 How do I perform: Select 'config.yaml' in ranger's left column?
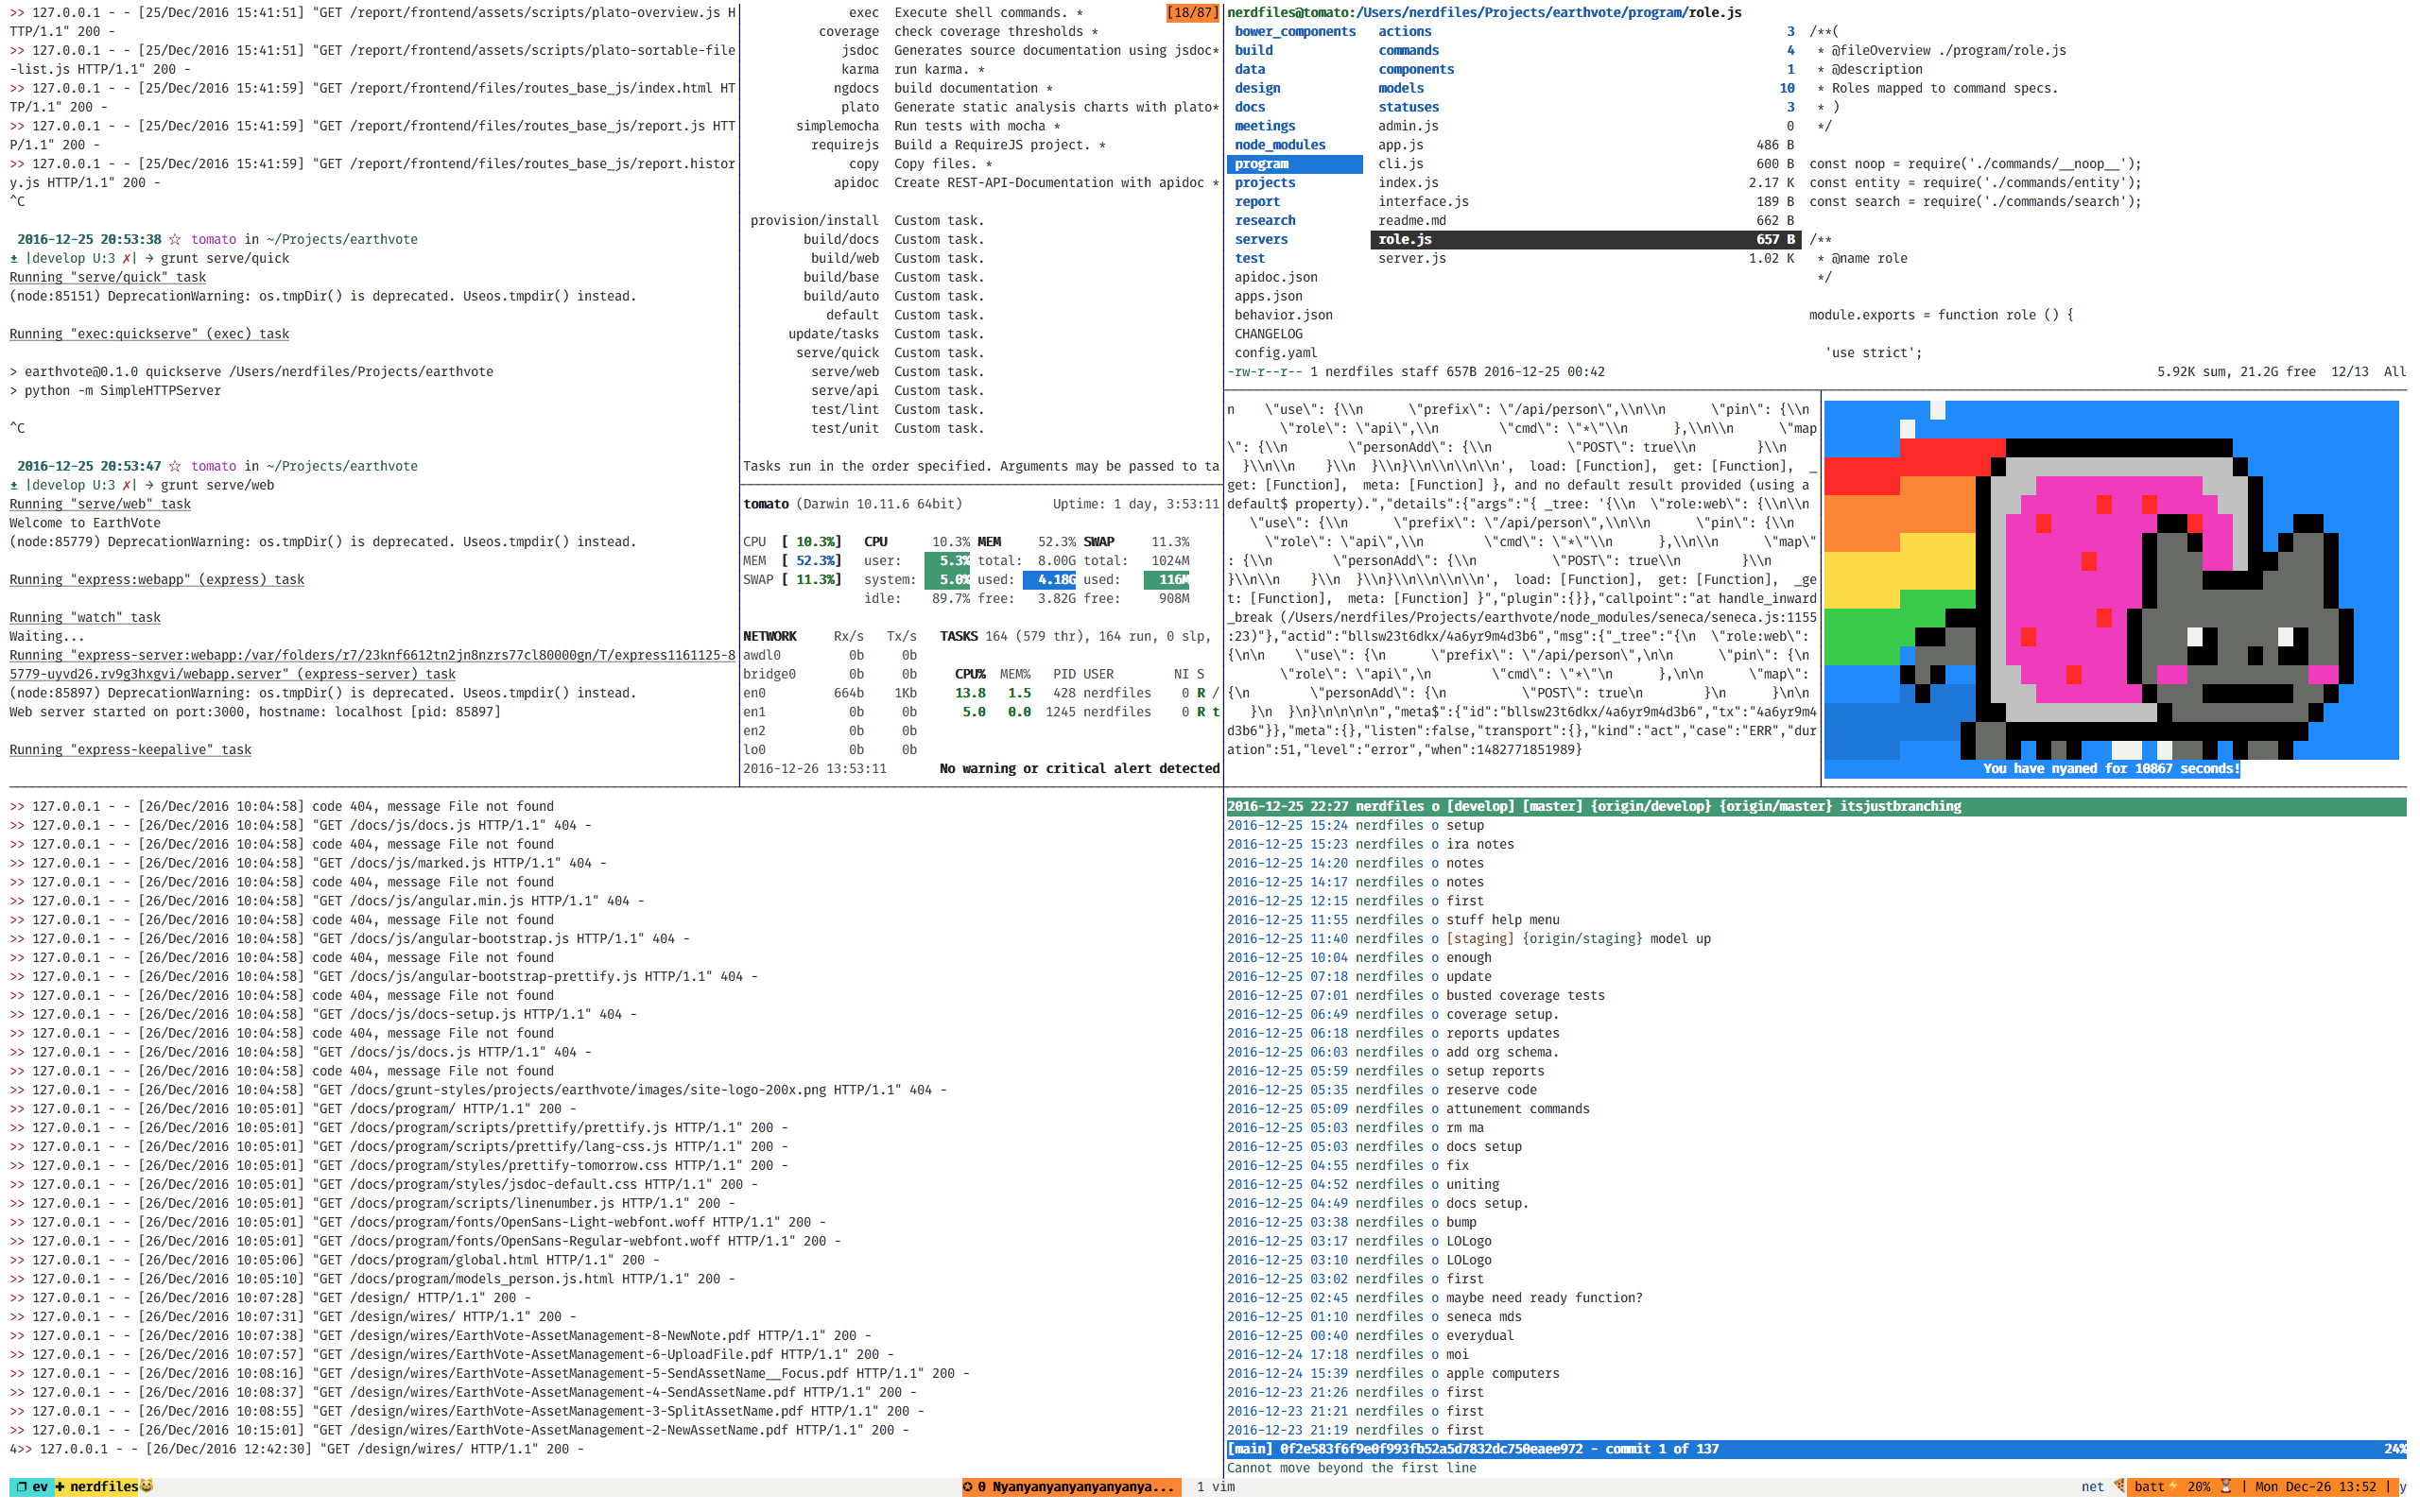tap(1275, 353)
